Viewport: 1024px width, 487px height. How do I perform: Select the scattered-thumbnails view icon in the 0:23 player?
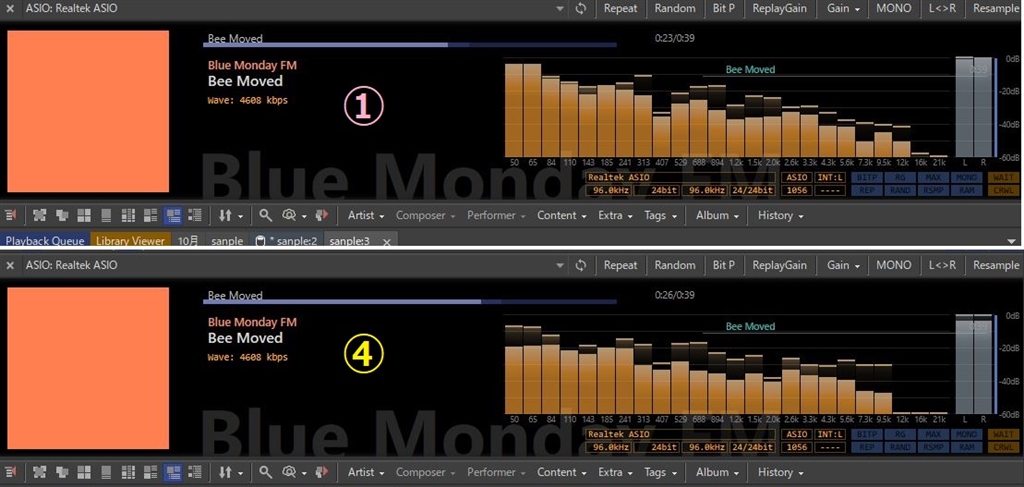point(40,215)
